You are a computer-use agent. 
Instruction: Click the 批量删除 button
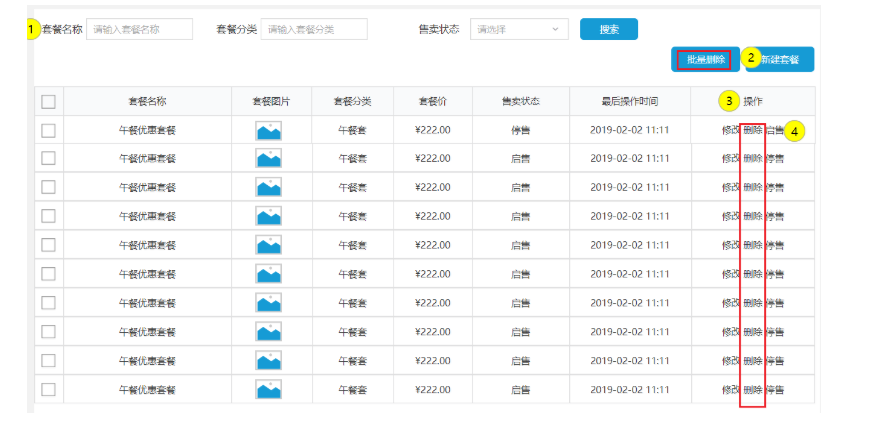click(x=705, y=60)
